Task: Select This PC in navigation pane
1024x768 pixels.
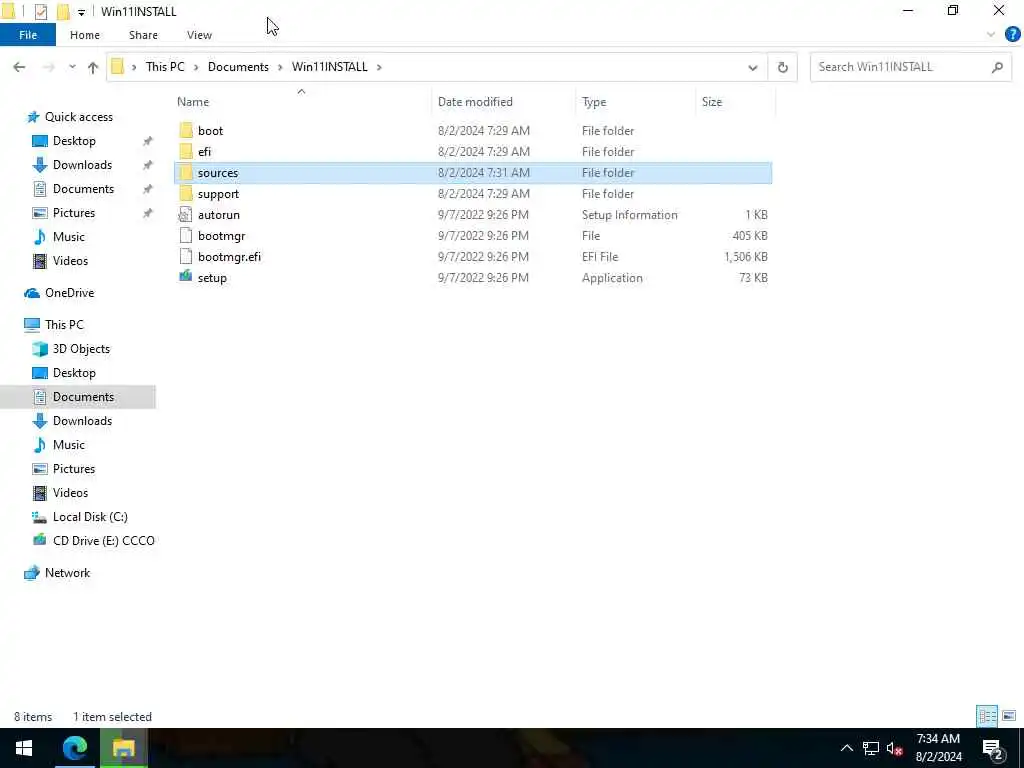Action: click(x=64, y=325)
